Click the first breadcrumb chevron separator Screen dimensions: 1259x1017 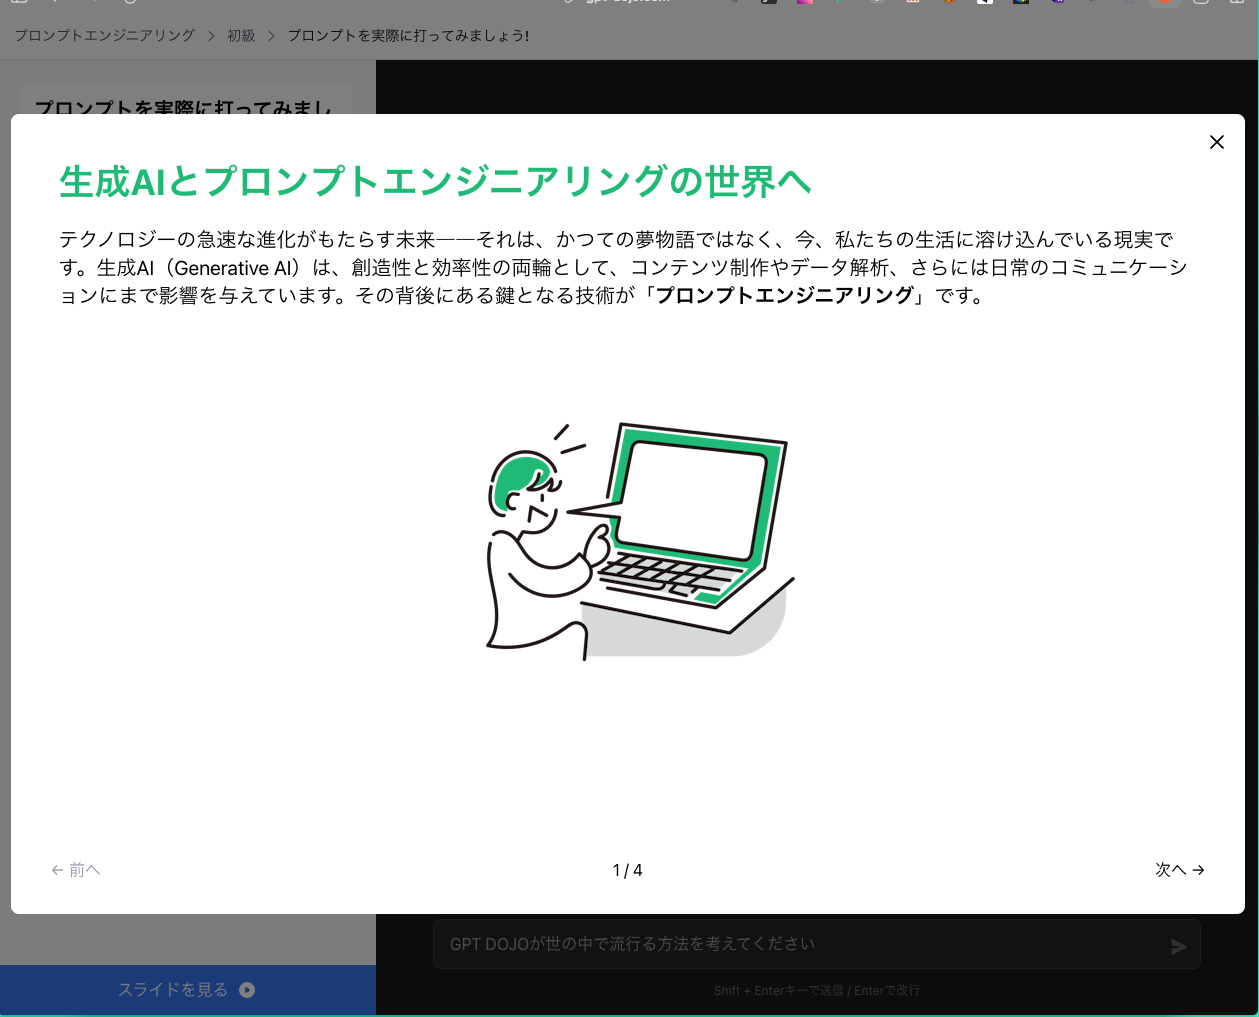211,36
